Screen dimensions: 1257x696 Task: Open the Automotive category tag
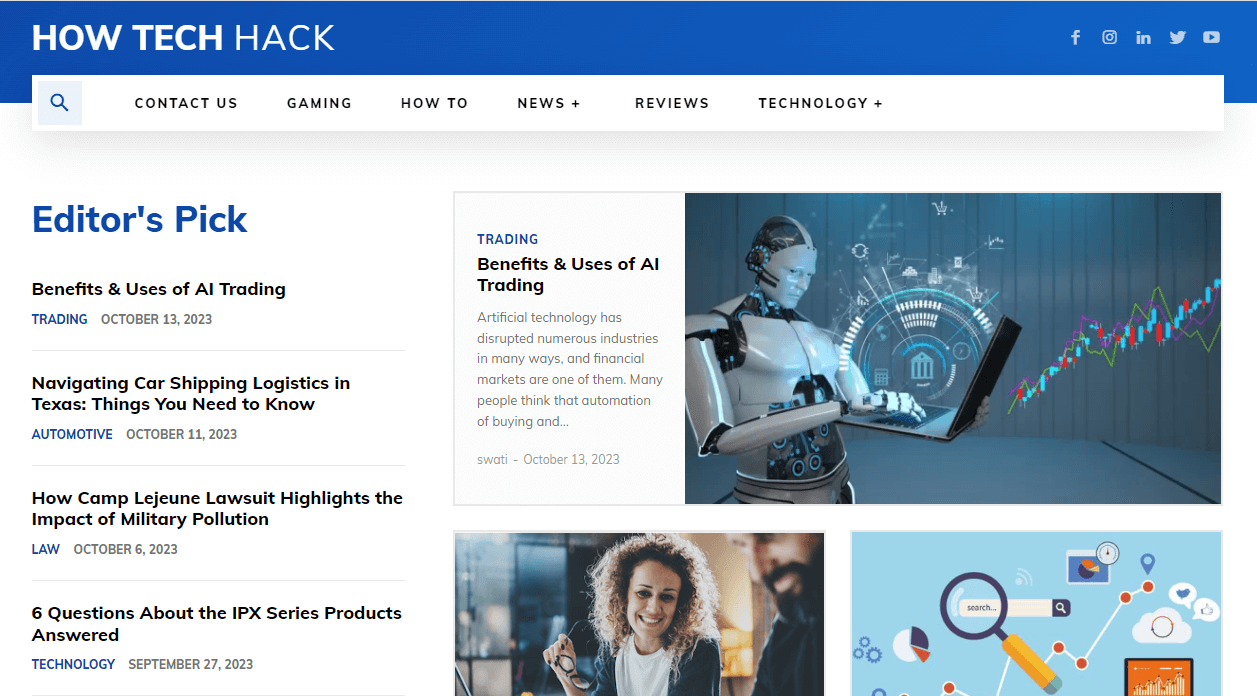click(72, 434)
